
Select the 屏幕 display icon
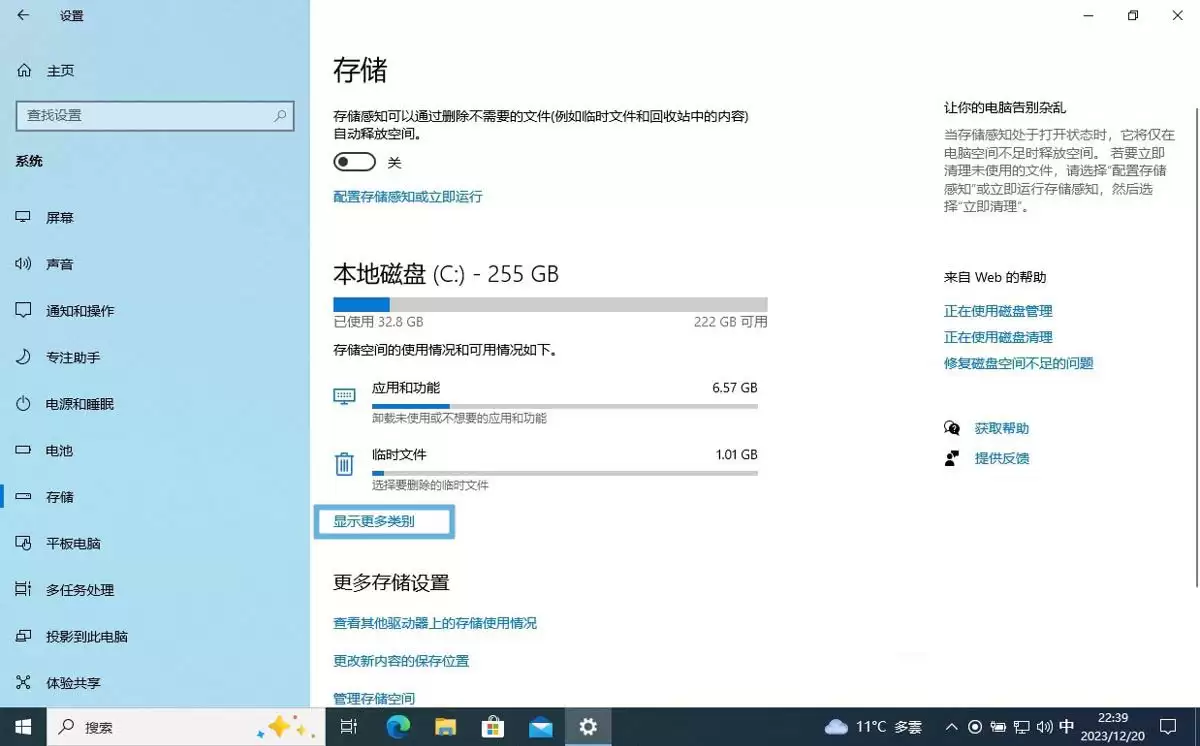(x=24, y=218)
